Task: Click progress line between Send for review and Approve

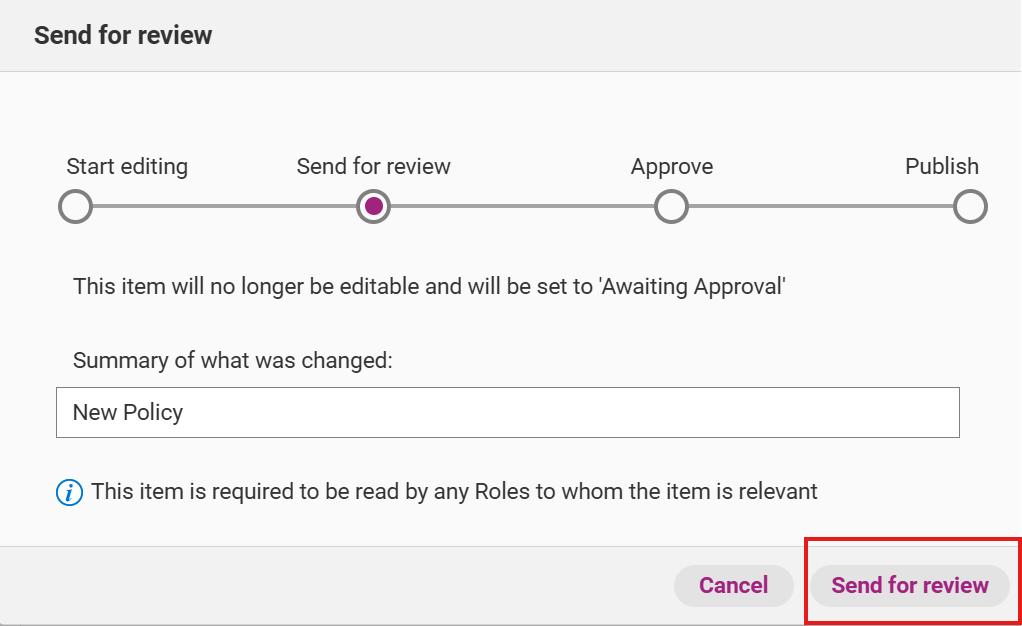Action: [522, 207]
